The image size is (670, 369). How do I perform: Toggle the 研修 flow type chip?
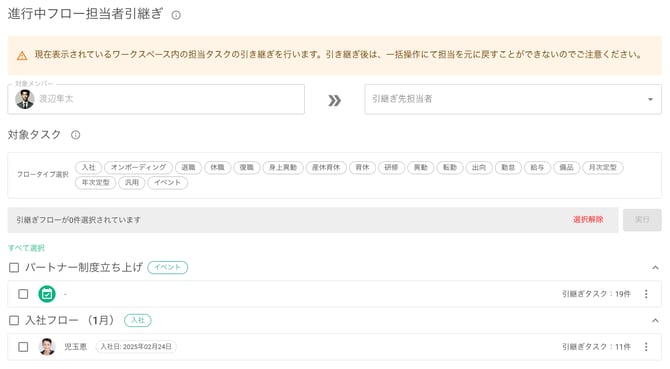coord(391,167)
